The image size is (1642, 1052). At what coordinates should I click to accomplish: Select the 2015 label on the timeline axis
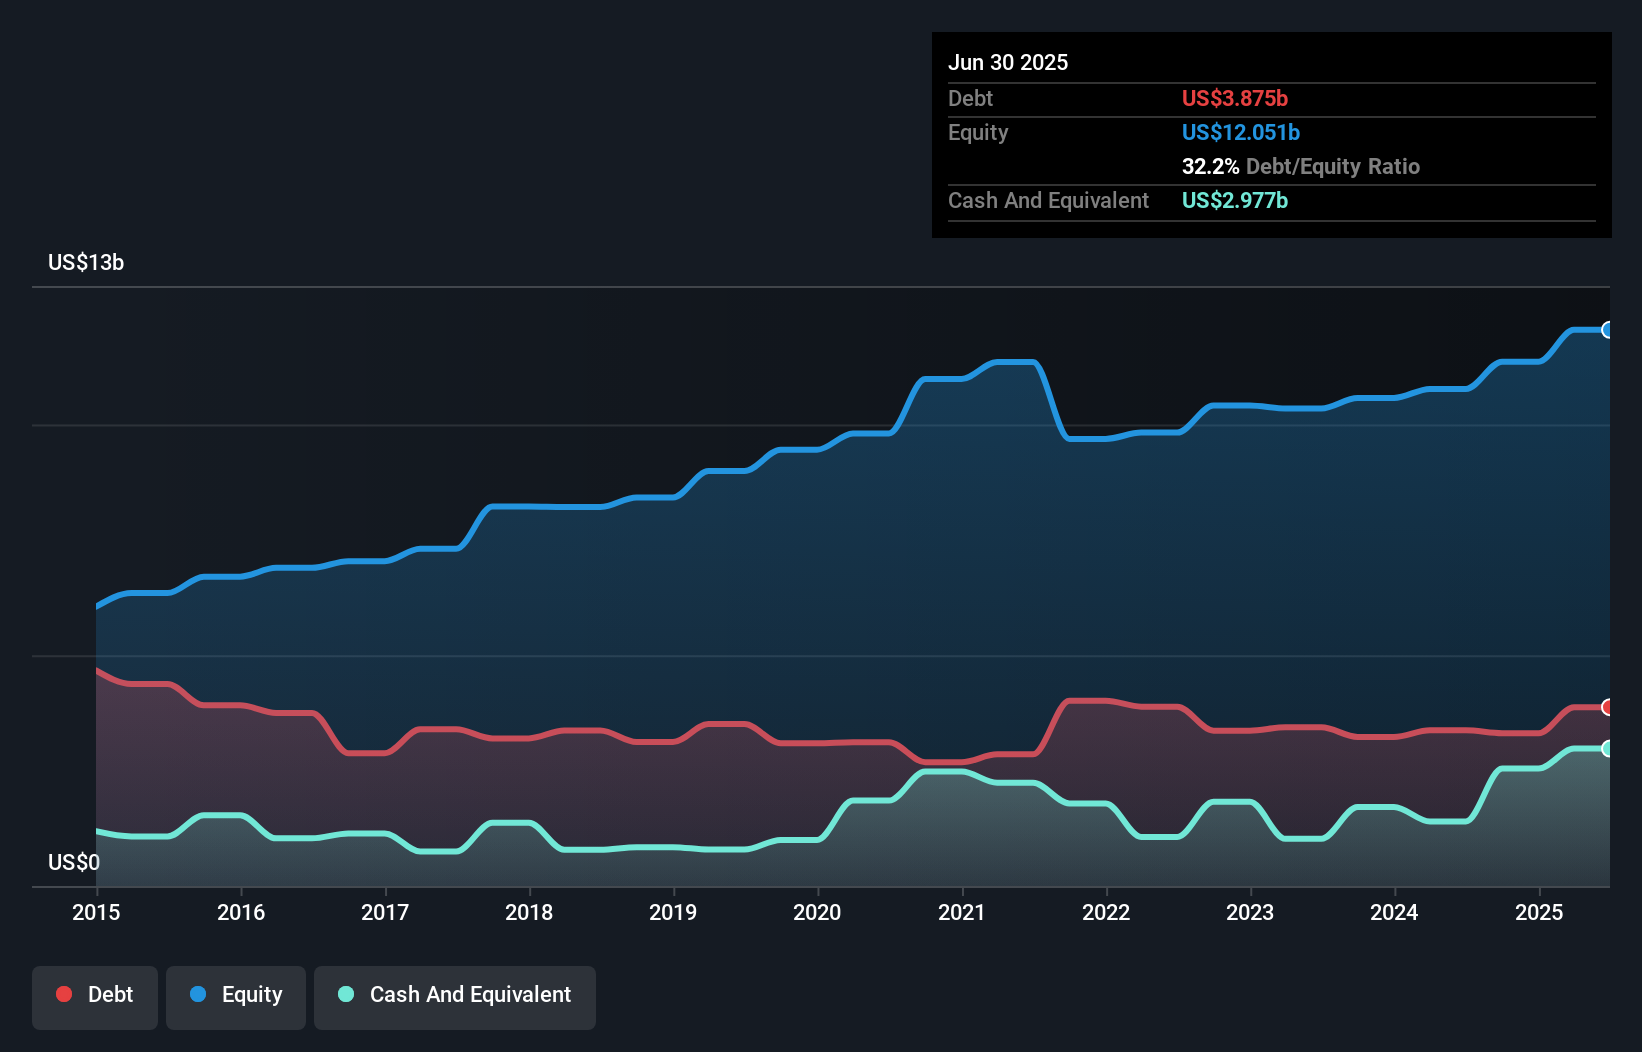(x=95, y=913)
